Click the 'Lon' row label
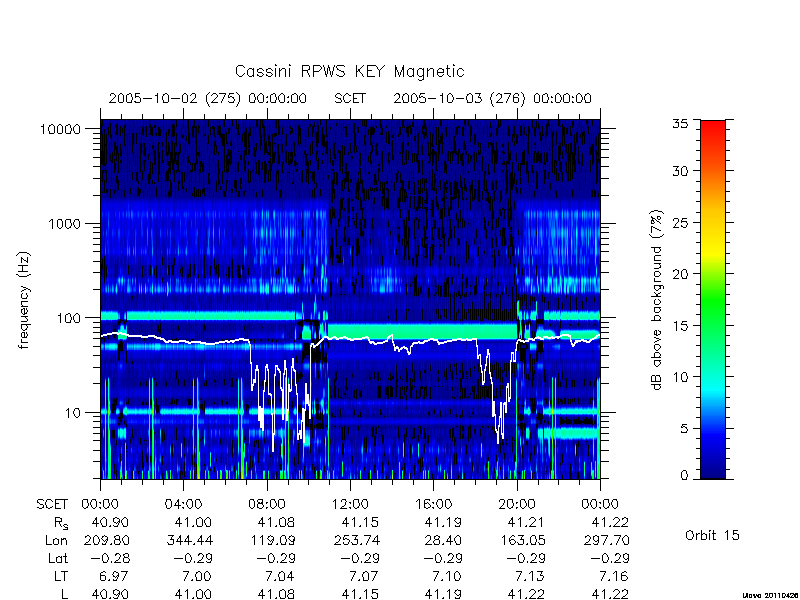 pos(56,540)
